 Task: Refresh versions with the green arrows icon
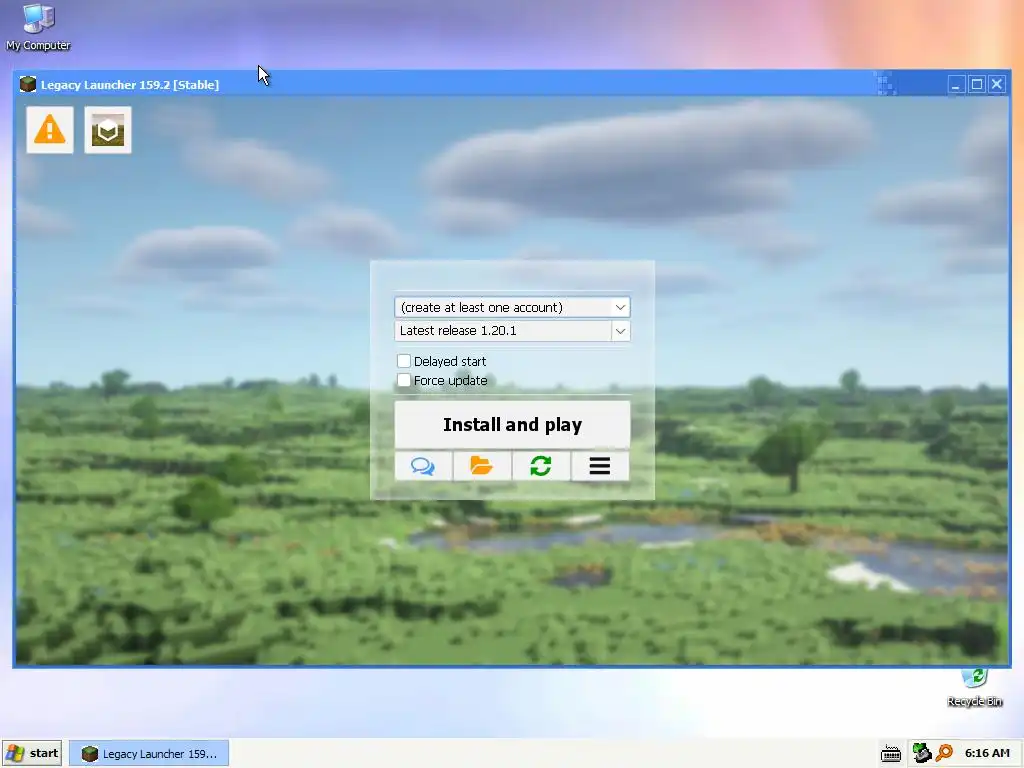[x=541, y=466]
